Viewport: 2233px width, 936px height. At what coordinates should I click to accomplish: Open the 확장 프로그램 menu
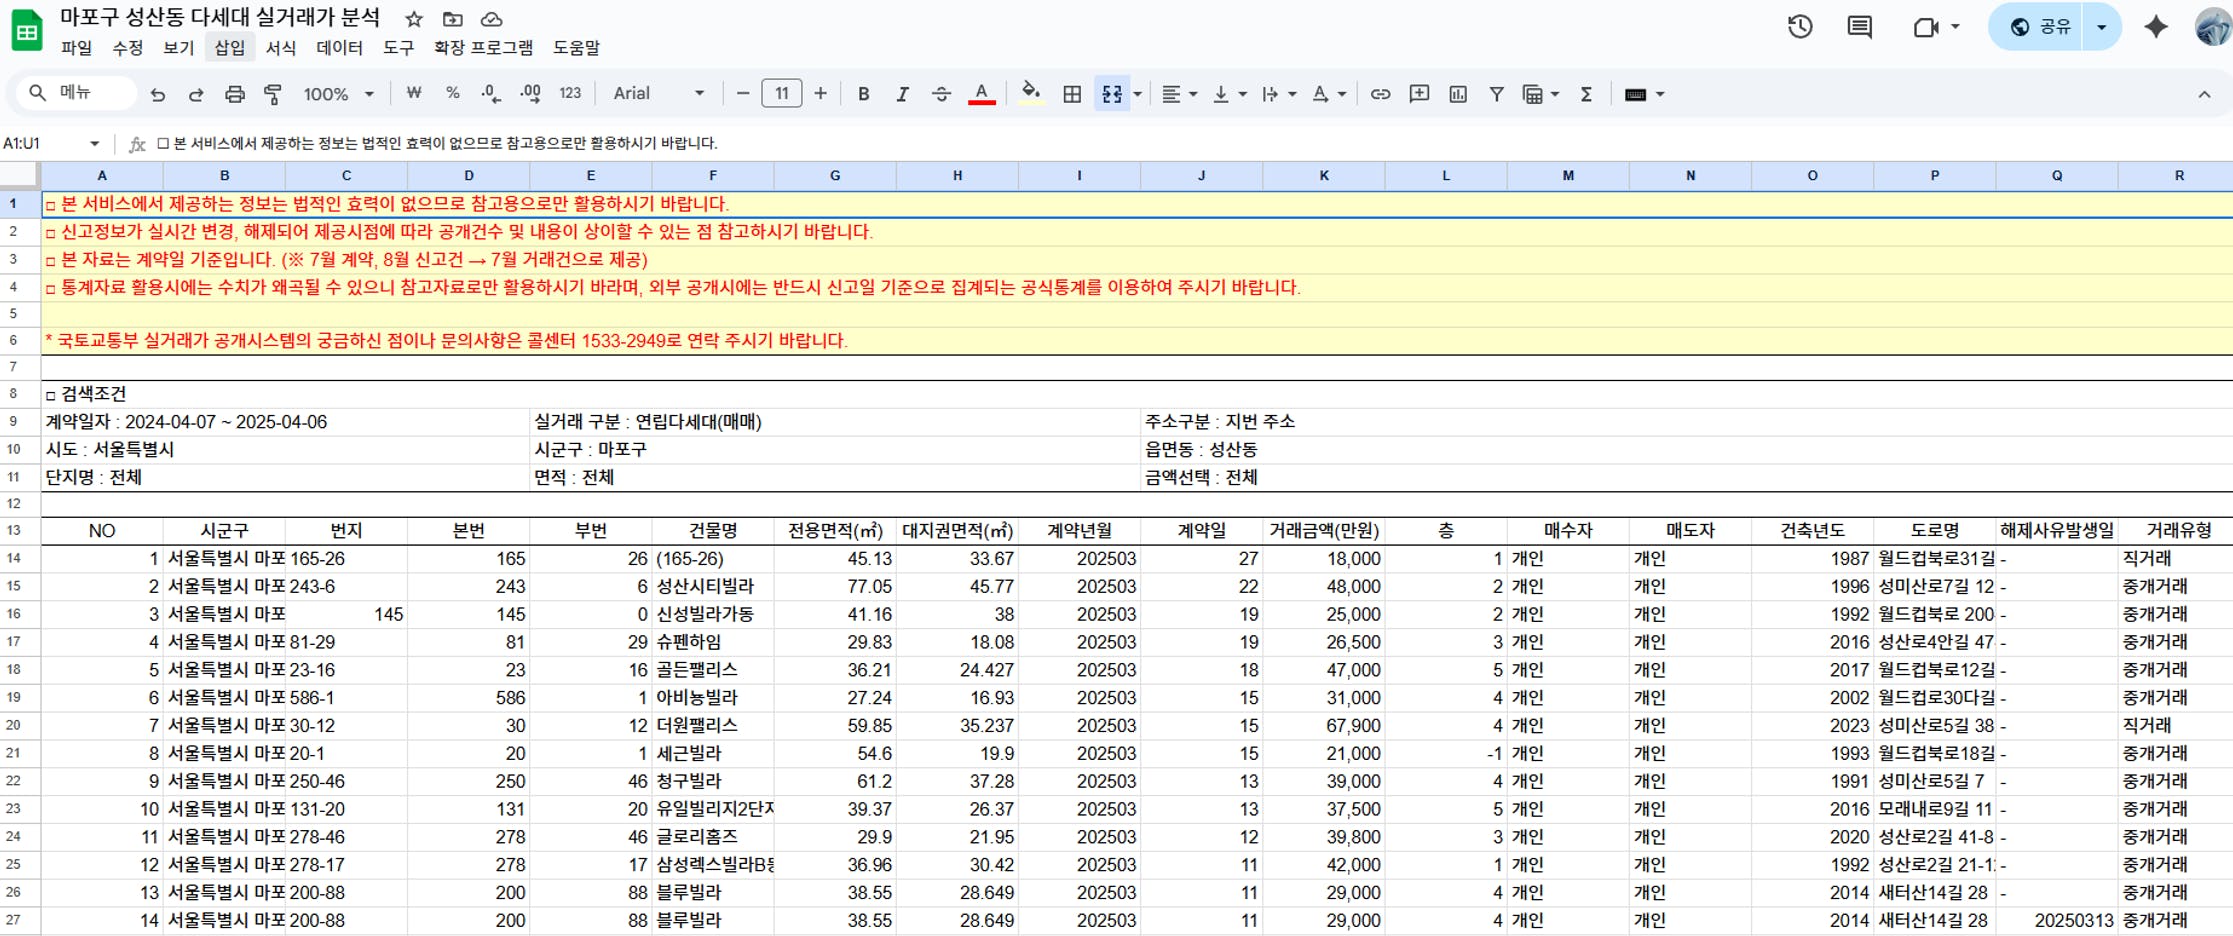click(x=483, y=48)
